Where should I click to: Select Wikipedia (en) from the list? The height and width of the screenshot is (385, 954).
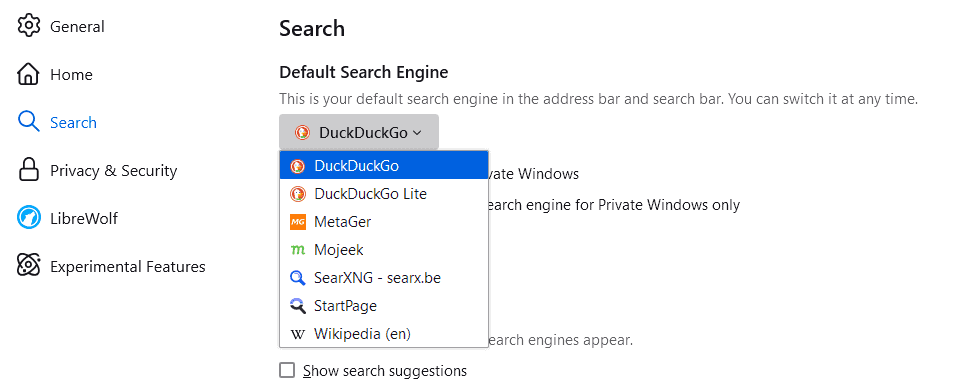pos(384,334)
